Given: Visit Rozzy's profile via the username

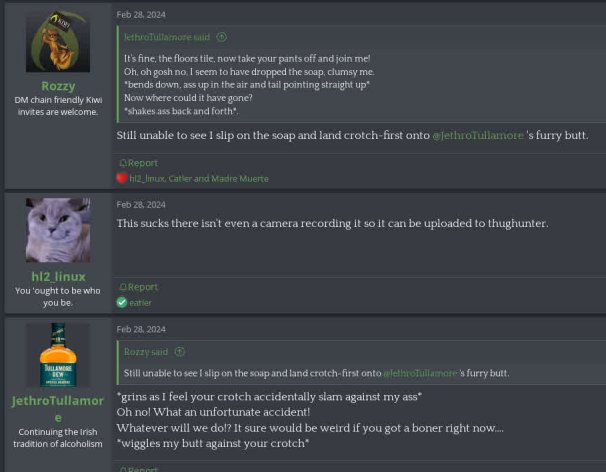Looking at the screenshot, I should coord(57,86).
